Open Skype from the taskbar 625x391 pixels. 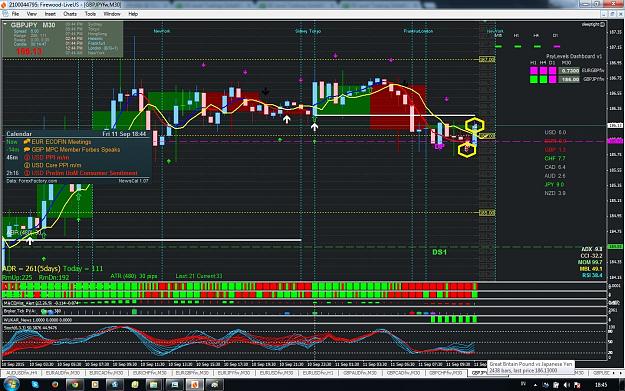[35, 385]
